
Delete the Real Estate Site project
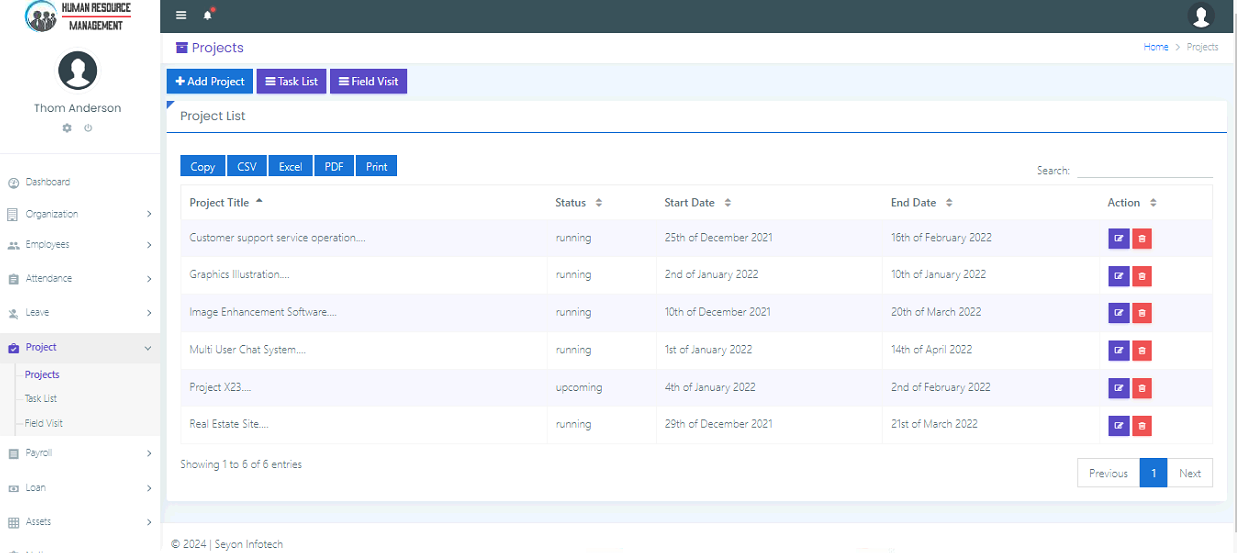1141,426
